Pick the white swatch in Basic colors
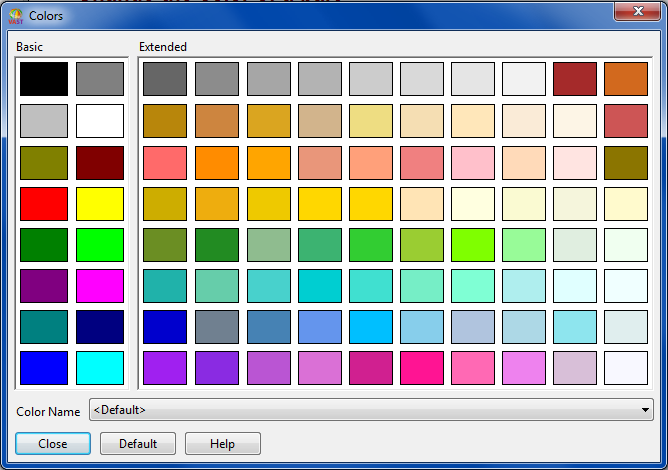Viewport: 668px width, 470px height. 100,121
